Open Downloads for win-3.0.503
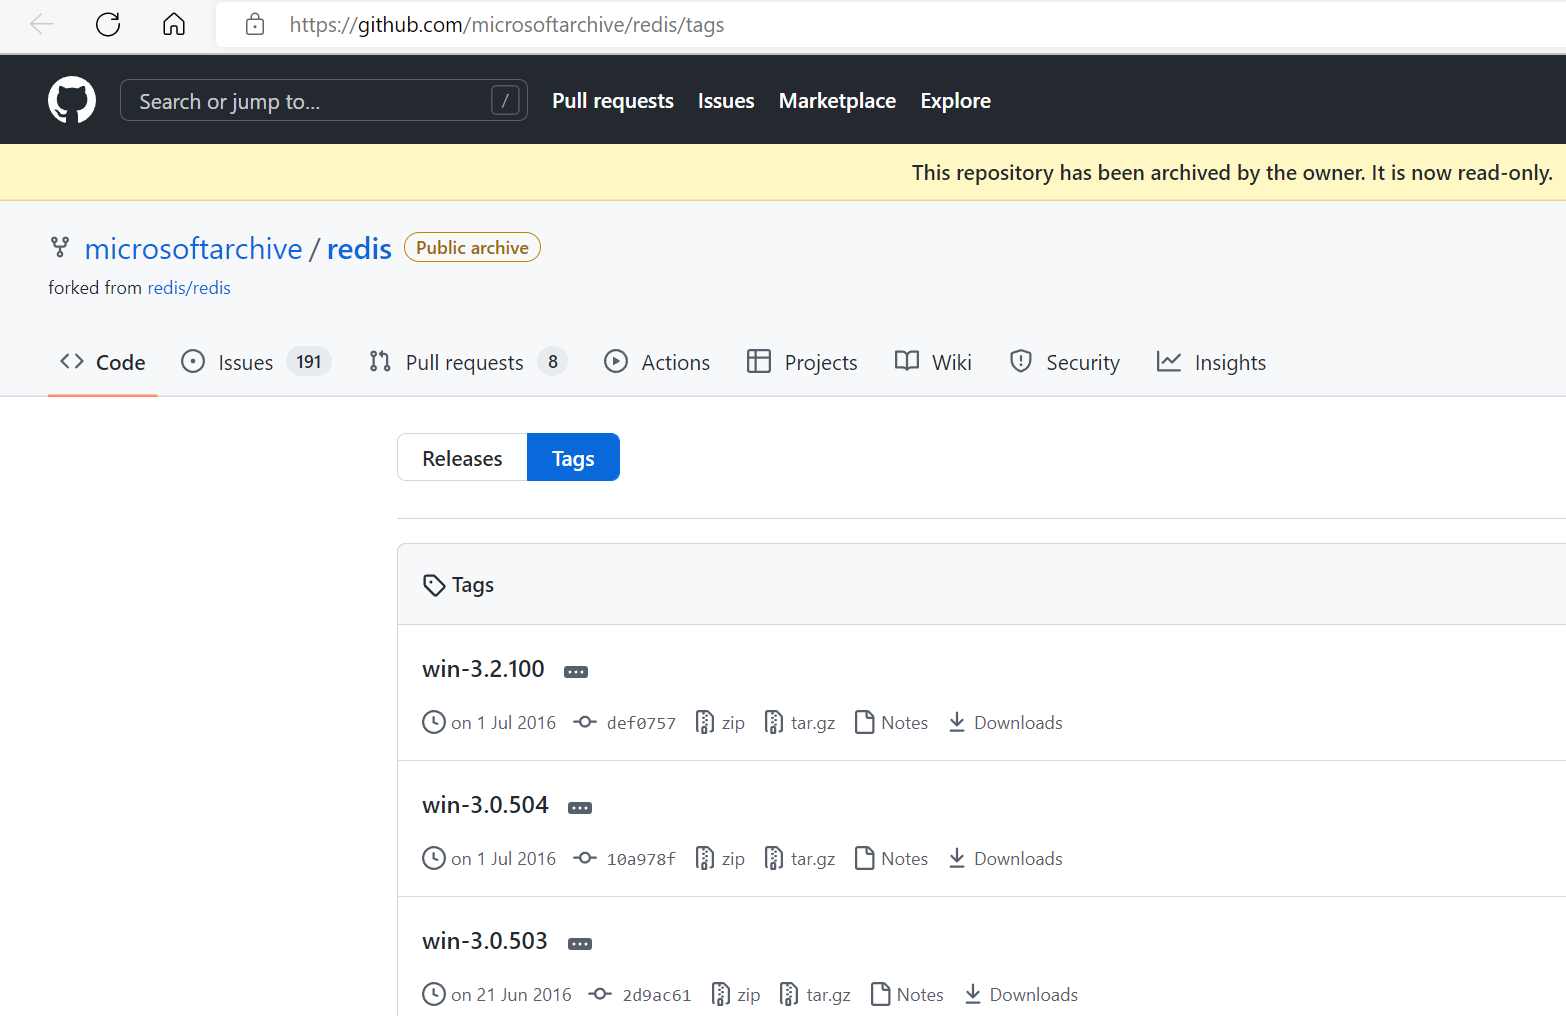 pyautogui.click(x=1021, y=995)
